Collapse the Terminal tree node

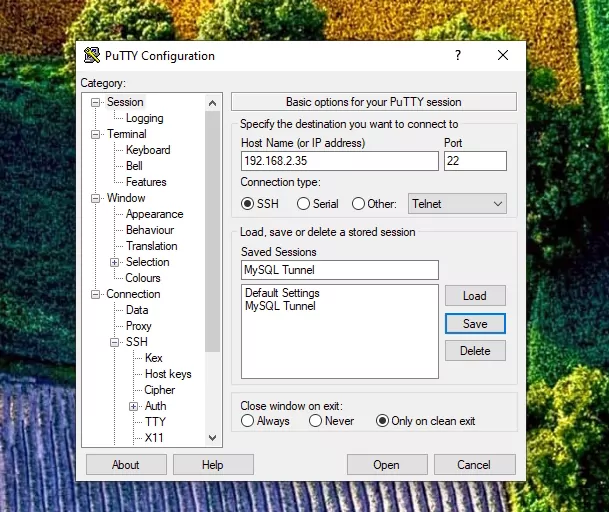pyautogui.click(x=95, y=134)
